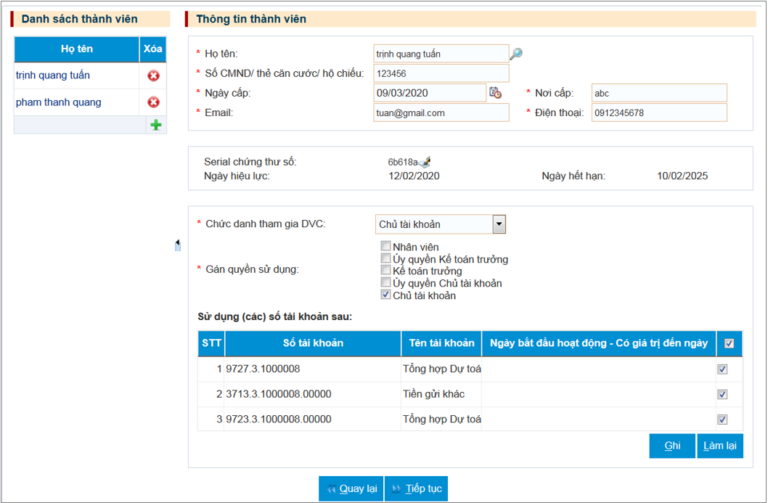
Task: Click the Ngày bắt đầu hoạt động column header
Action: pyautogui.click(x=599, y=343)
